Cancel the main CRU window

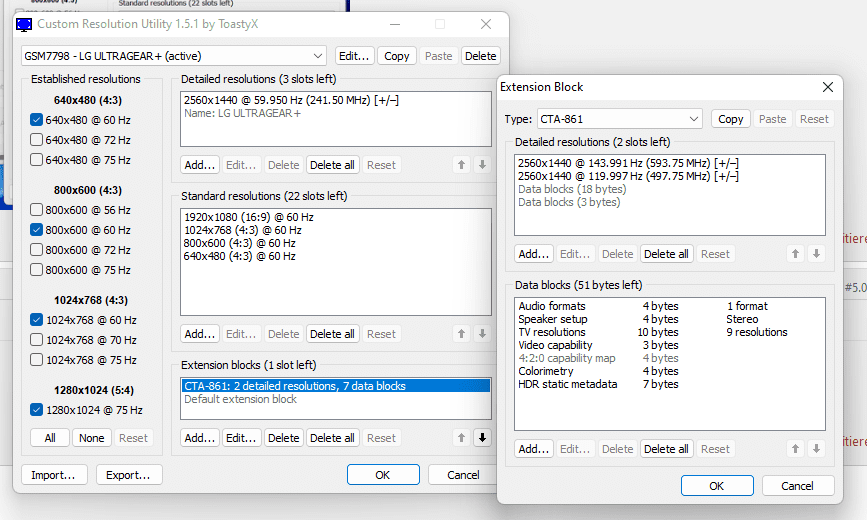pos(463,475)
